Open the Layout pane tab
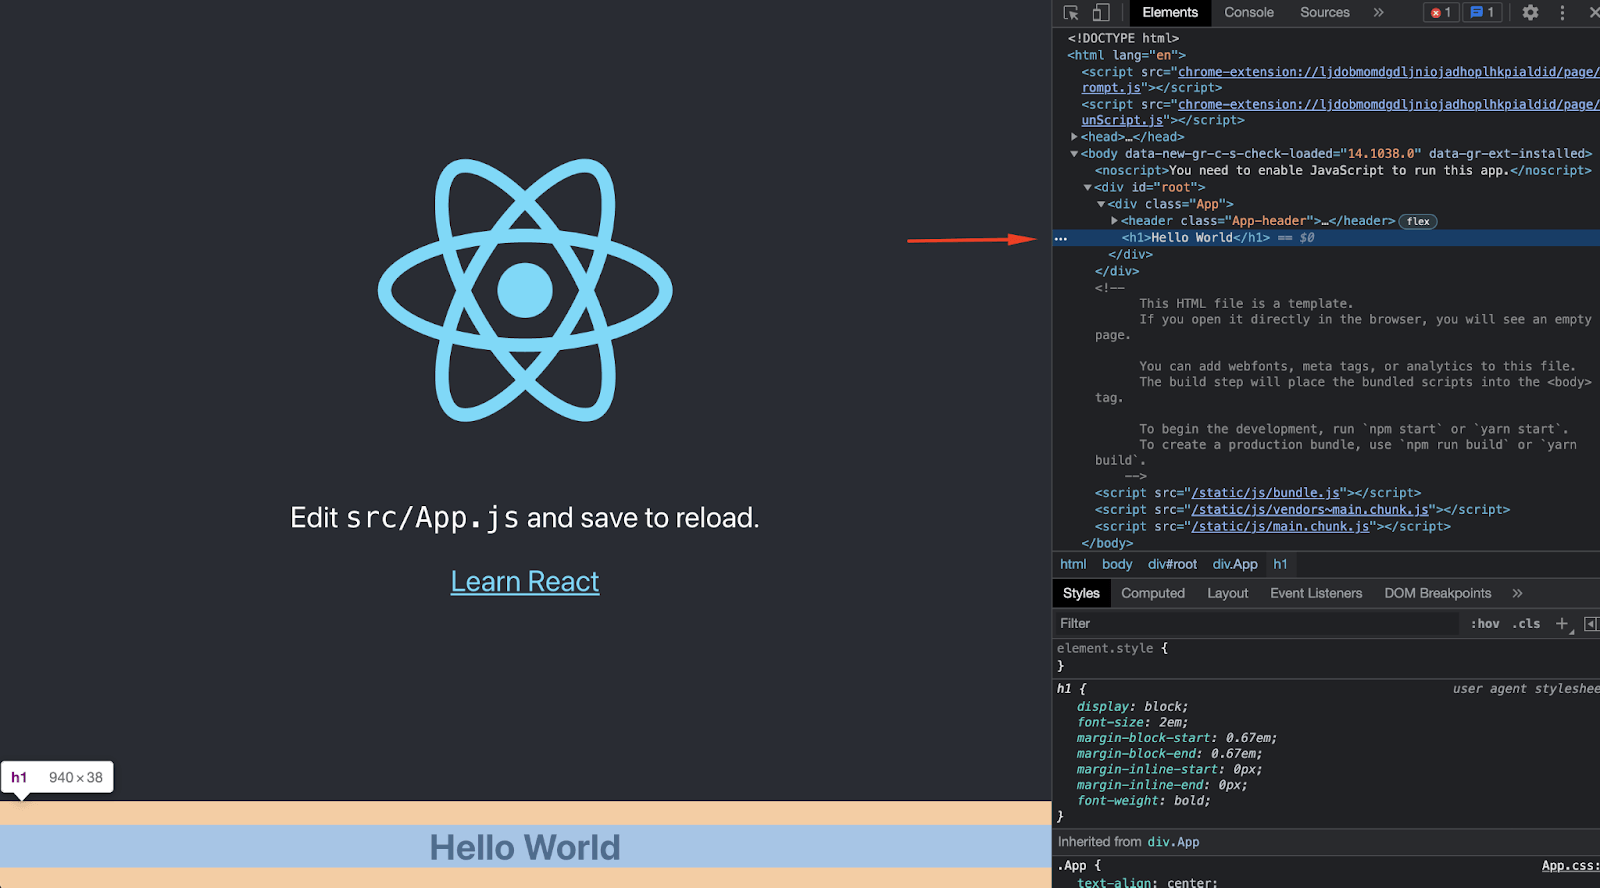Image resolution: width=1600 pixels, height=888 pixels. pos(1228,593)
